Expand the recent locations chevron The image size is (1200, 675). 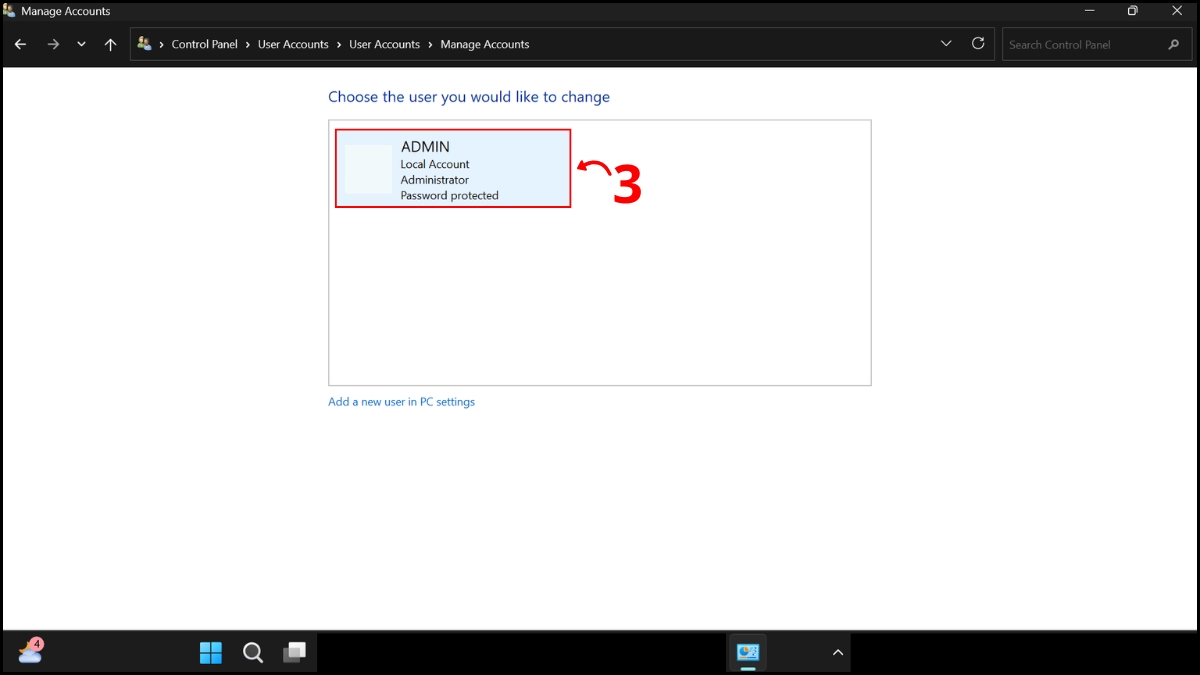pyautogui.click(x=81, y=44)
